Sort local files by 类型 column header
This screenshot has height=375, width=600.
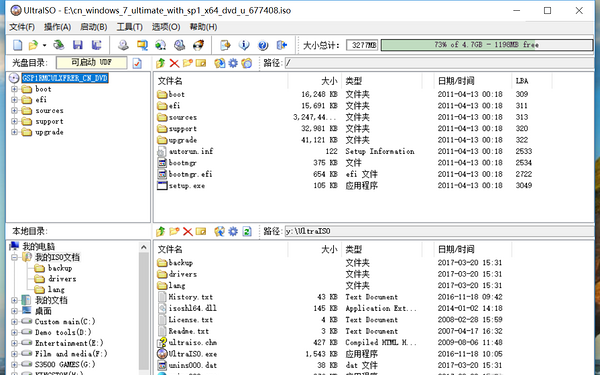point(382,249)
